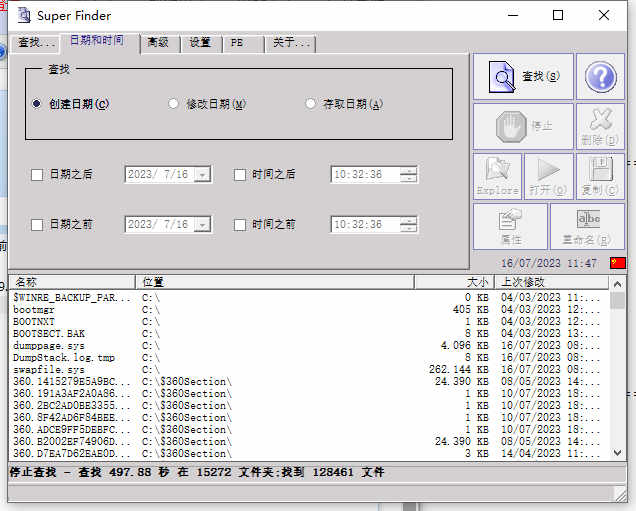Click the results list scroll up arrow

618,284
